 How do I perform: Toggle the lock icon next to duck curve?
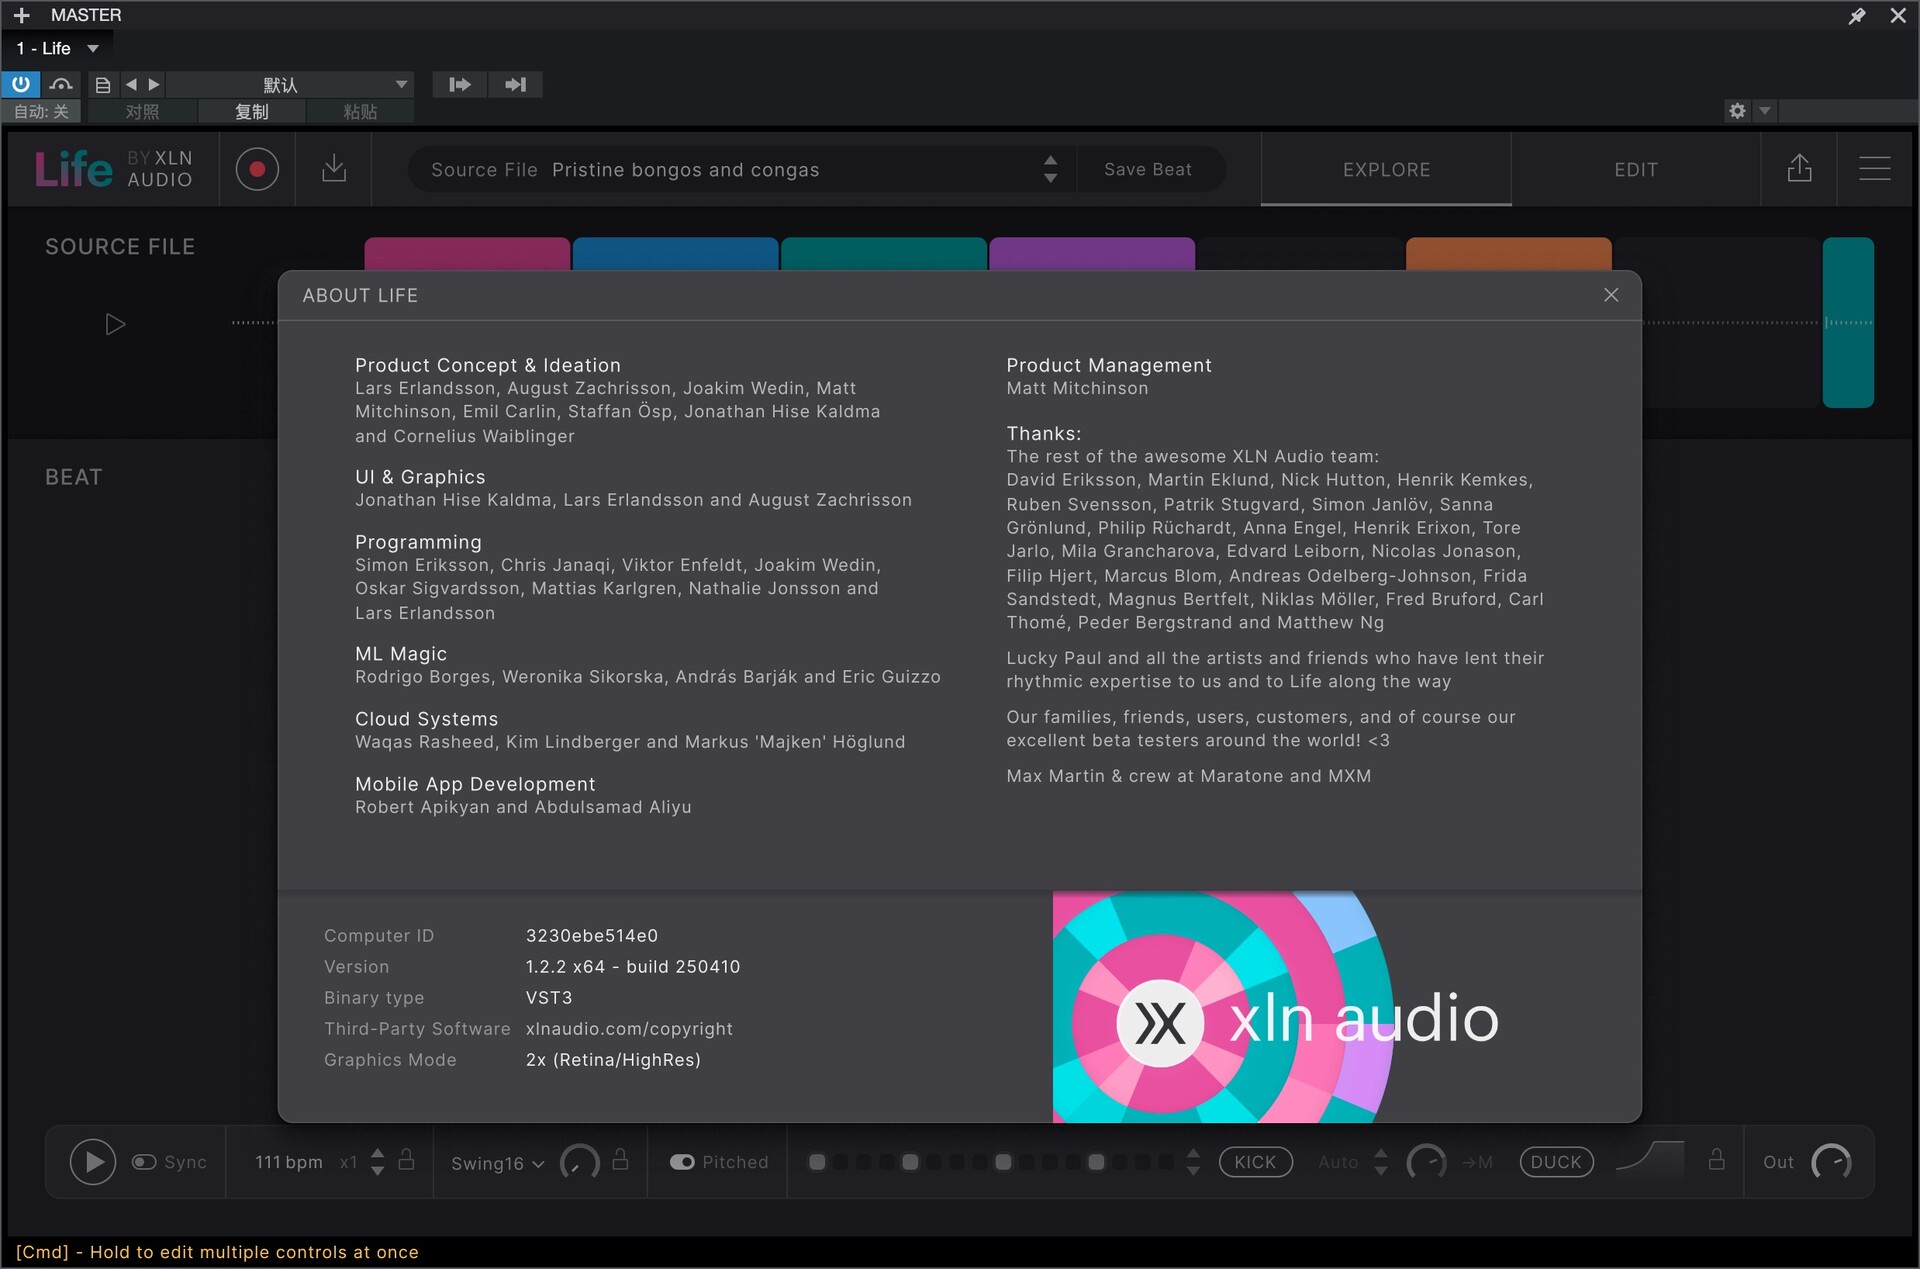coord(1717,1159)
